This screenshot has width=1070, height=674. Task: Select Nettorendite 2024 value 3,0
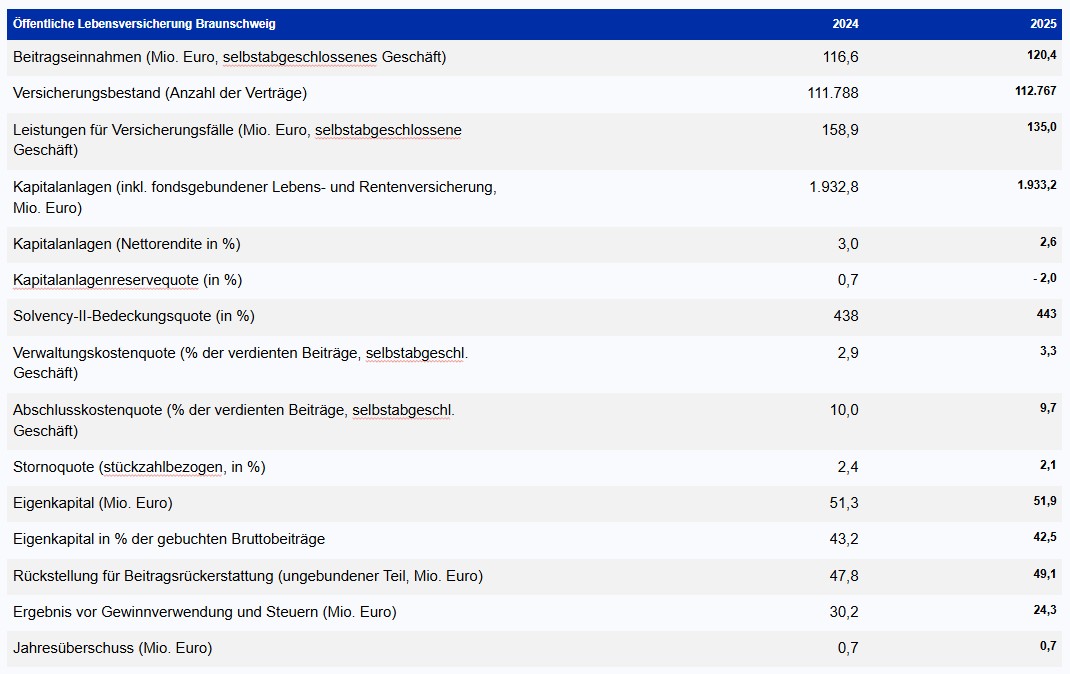pyautogui.click(x=848, y=244)
